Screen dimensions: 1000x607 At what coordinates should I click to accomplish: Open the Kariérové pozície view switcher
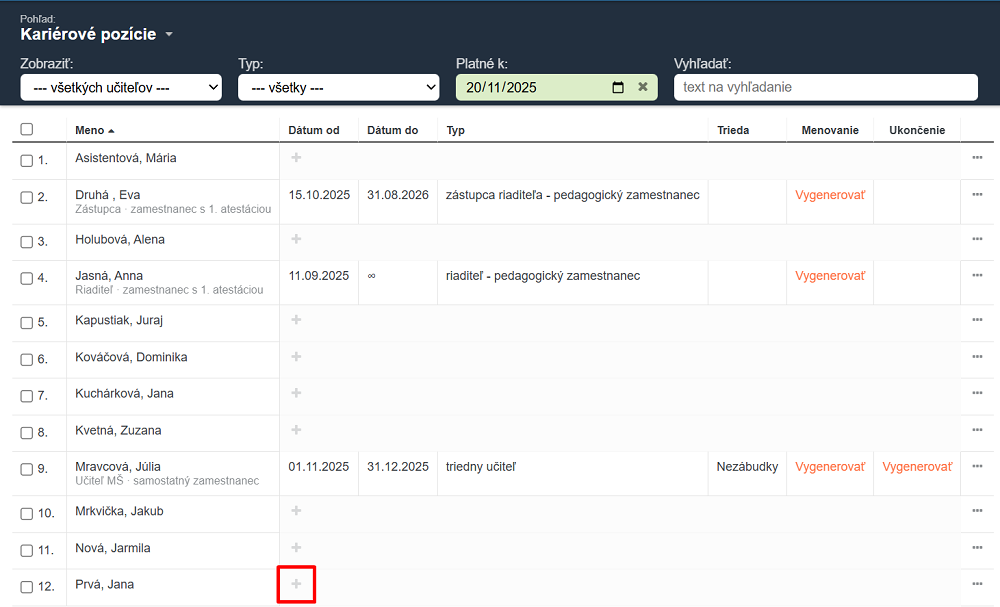click(97, 34)
